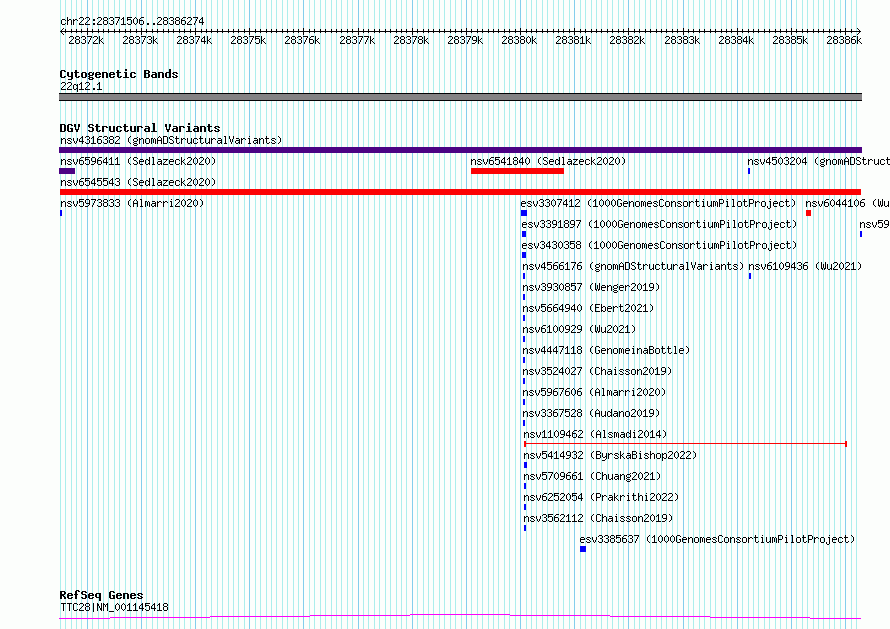The height and width of the screenshot is (629, 890).
Task: Click the 28383k ruler position
Action: click(682, 40)
